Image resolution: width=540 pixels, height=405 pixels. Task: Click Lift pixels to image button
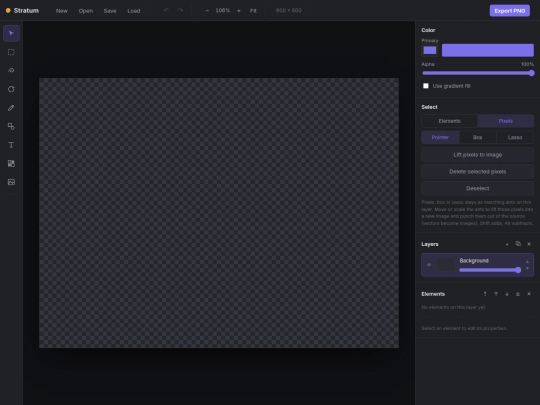tap(478, 155)
